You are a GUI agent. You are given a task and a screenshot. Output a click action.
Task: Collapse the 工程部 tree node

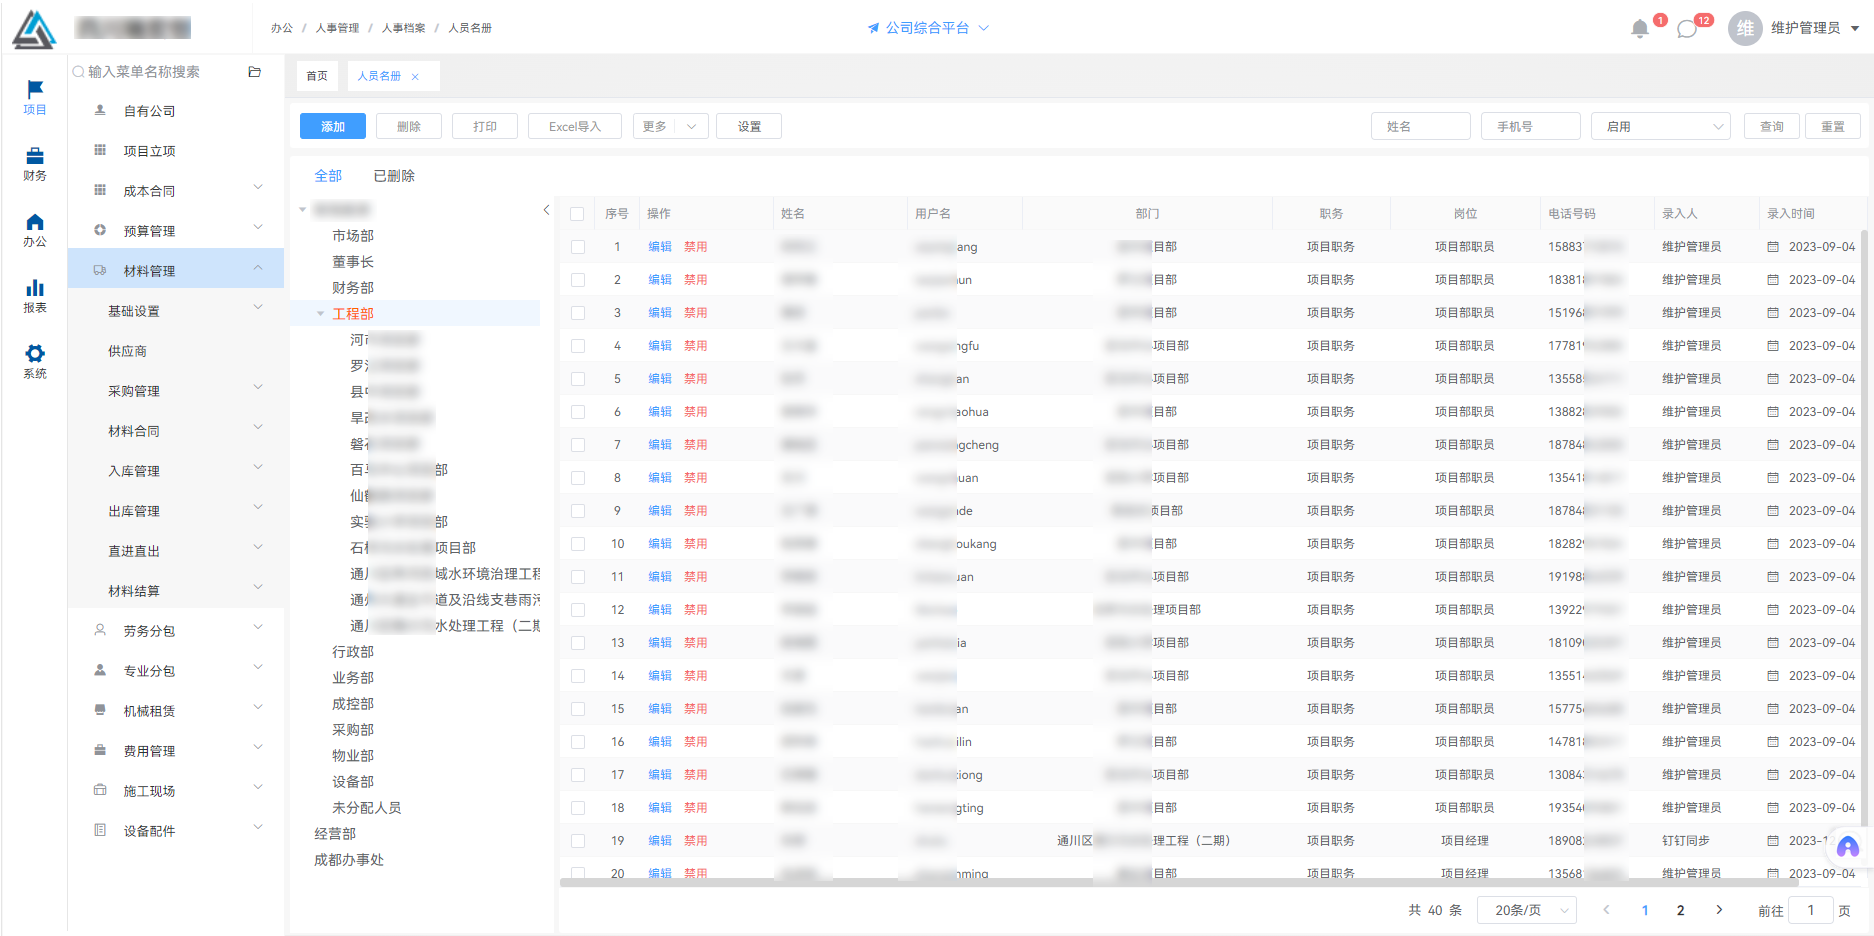pyautogui.click(x=320, y=314)
